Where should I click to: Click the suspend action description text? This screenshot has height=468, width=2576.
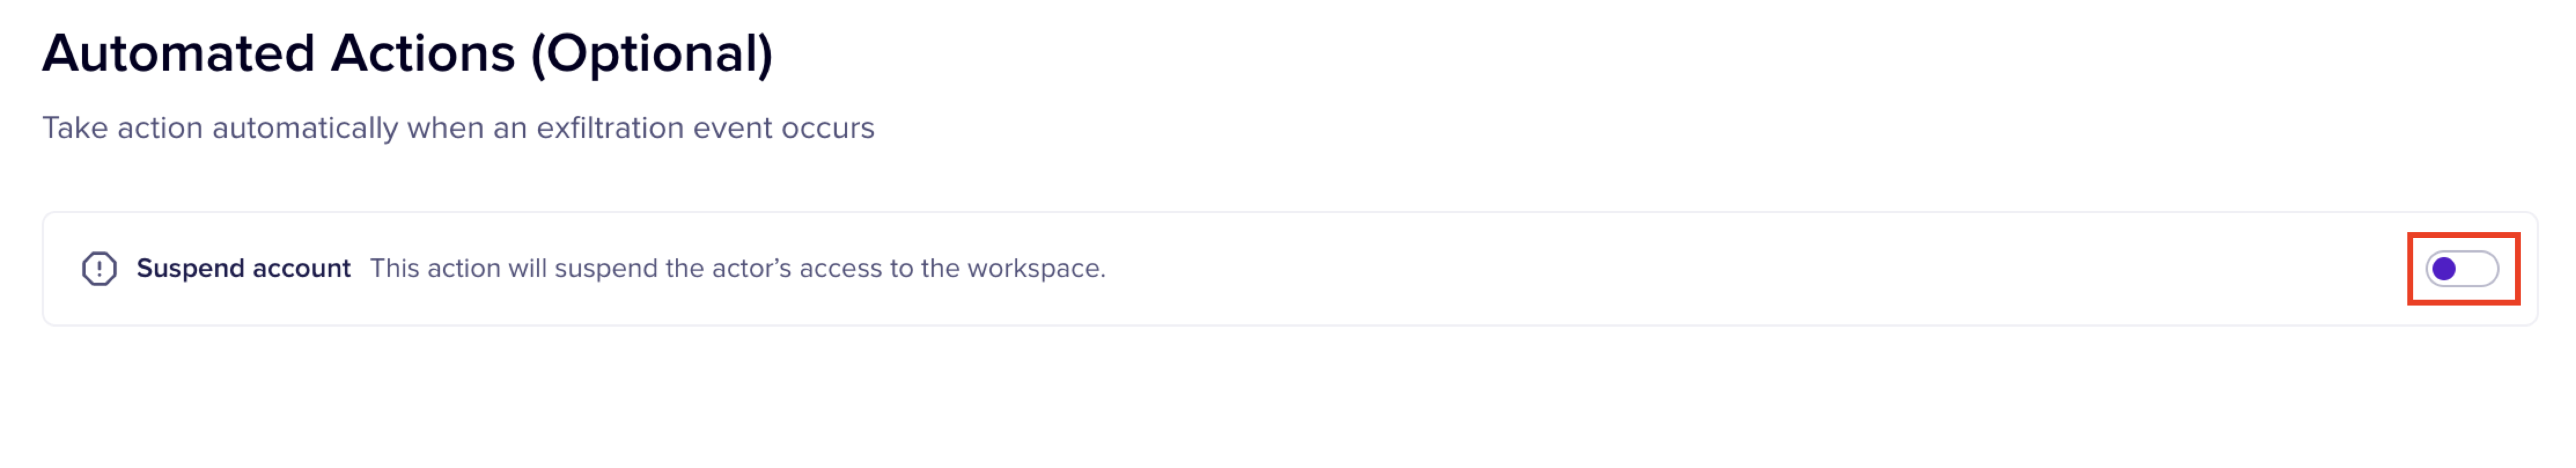pyautogui.click(x=737, y=269)
